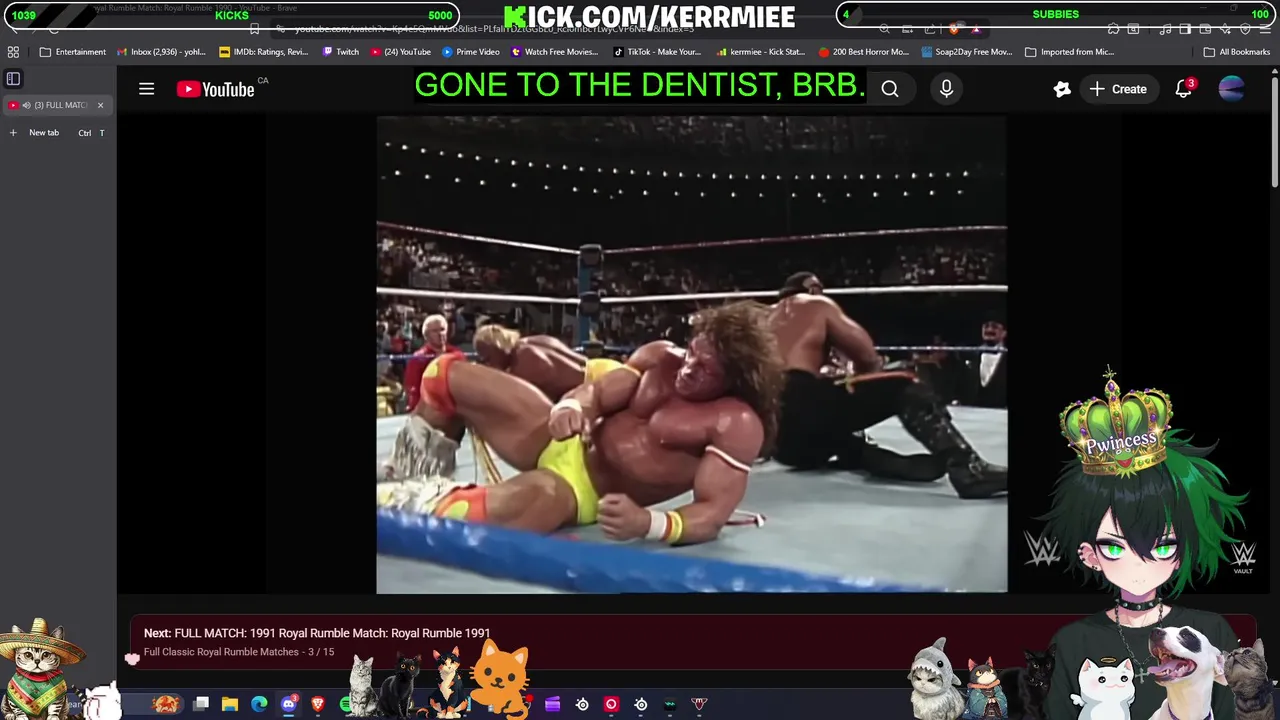Click the YouTube search magnifier button
This screenshot has height=720, width=1280.
click(890, 89)
